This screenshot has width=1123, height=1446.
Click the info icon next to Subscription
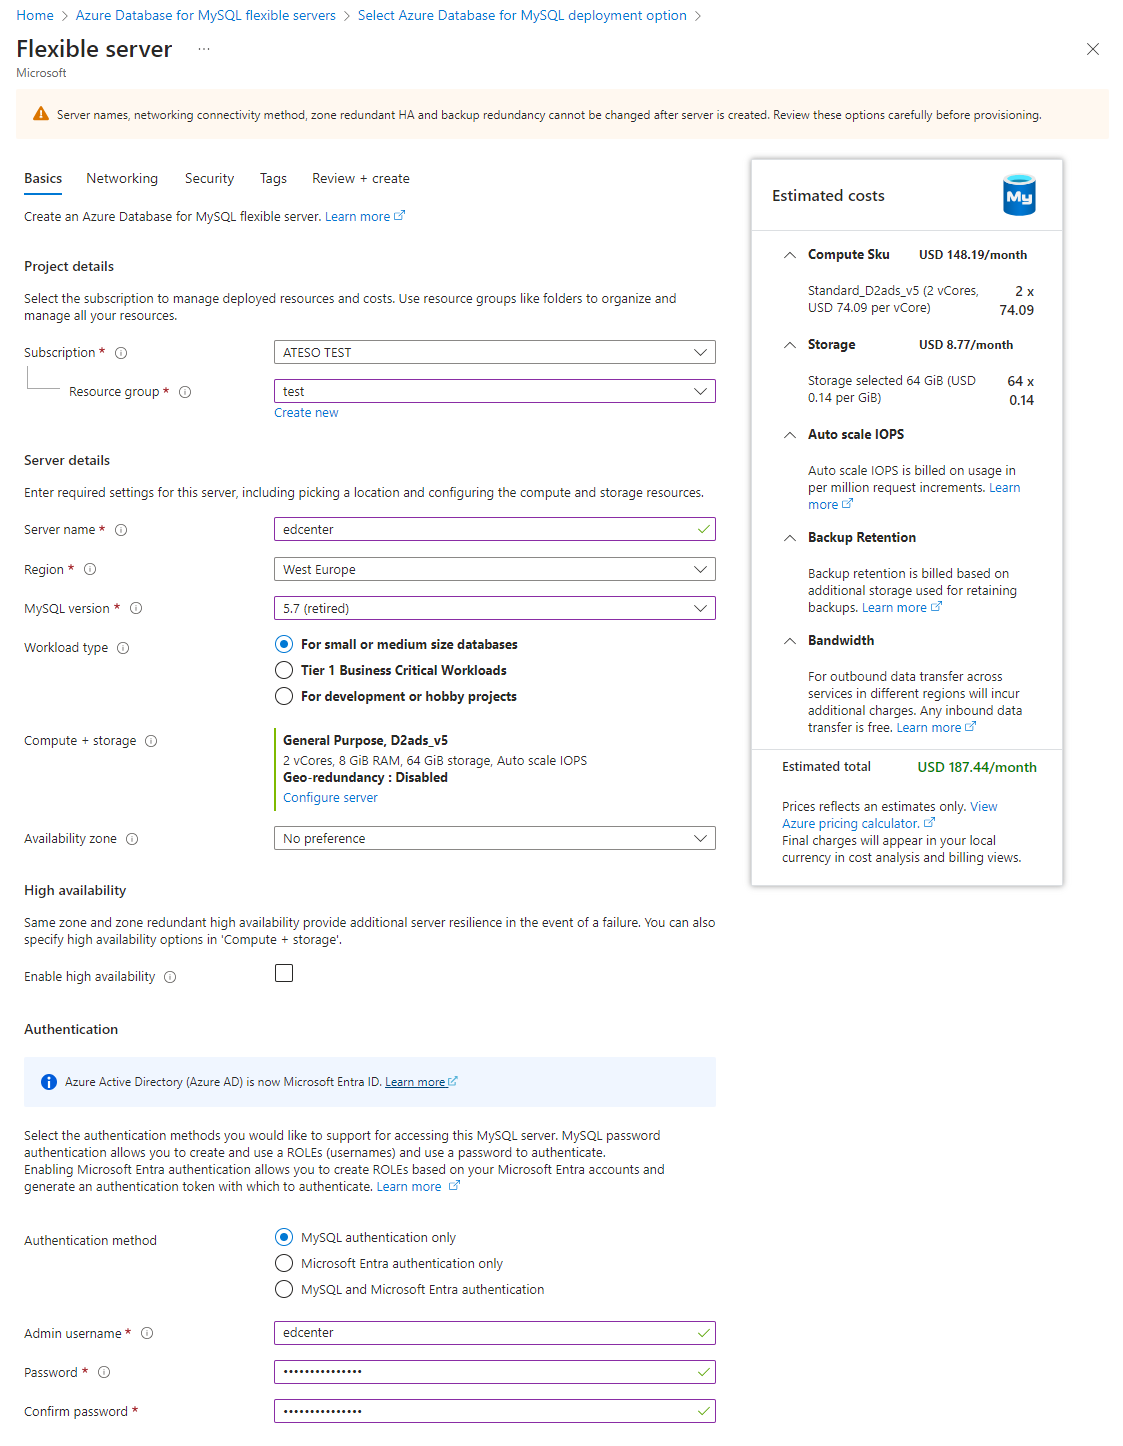coord(121,353)
